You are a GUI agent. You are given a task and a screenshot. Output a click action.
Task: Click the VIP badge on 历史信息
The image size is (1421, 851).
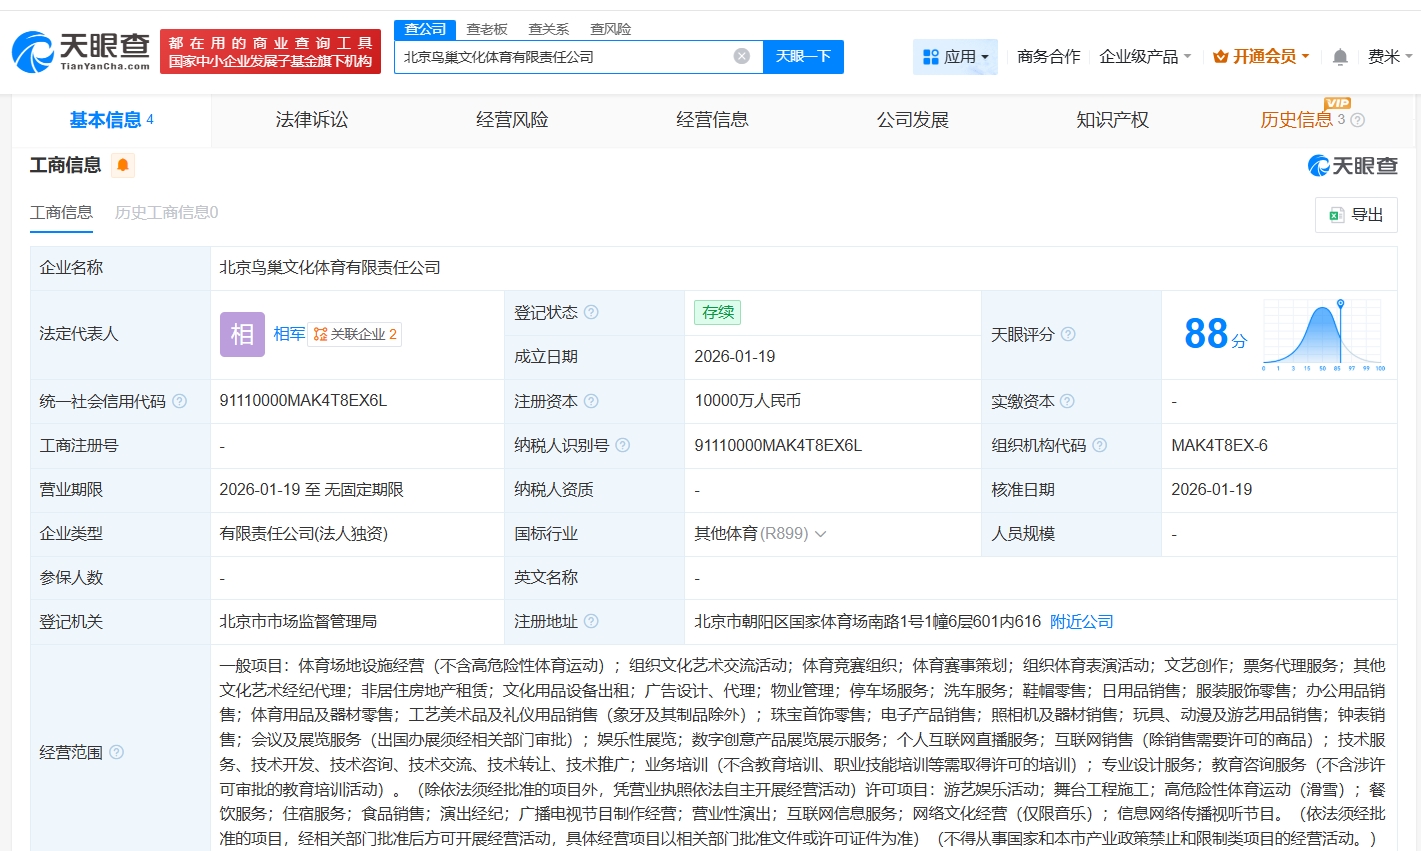(x=1340, y=103)
